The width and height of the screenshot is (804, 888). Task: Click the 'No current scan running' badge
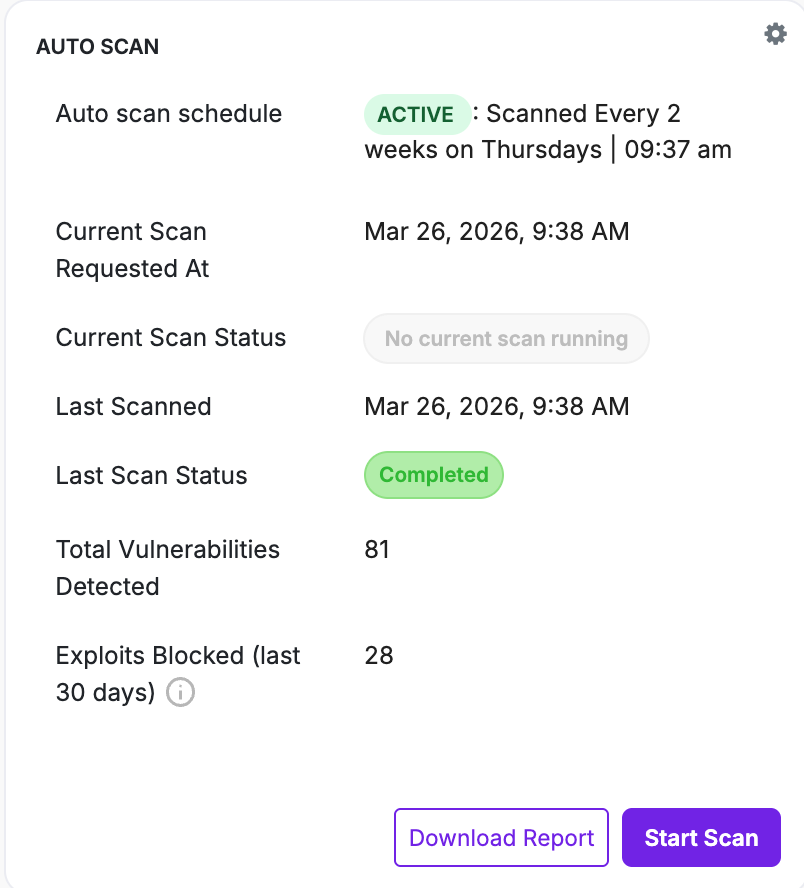point(506,339)
